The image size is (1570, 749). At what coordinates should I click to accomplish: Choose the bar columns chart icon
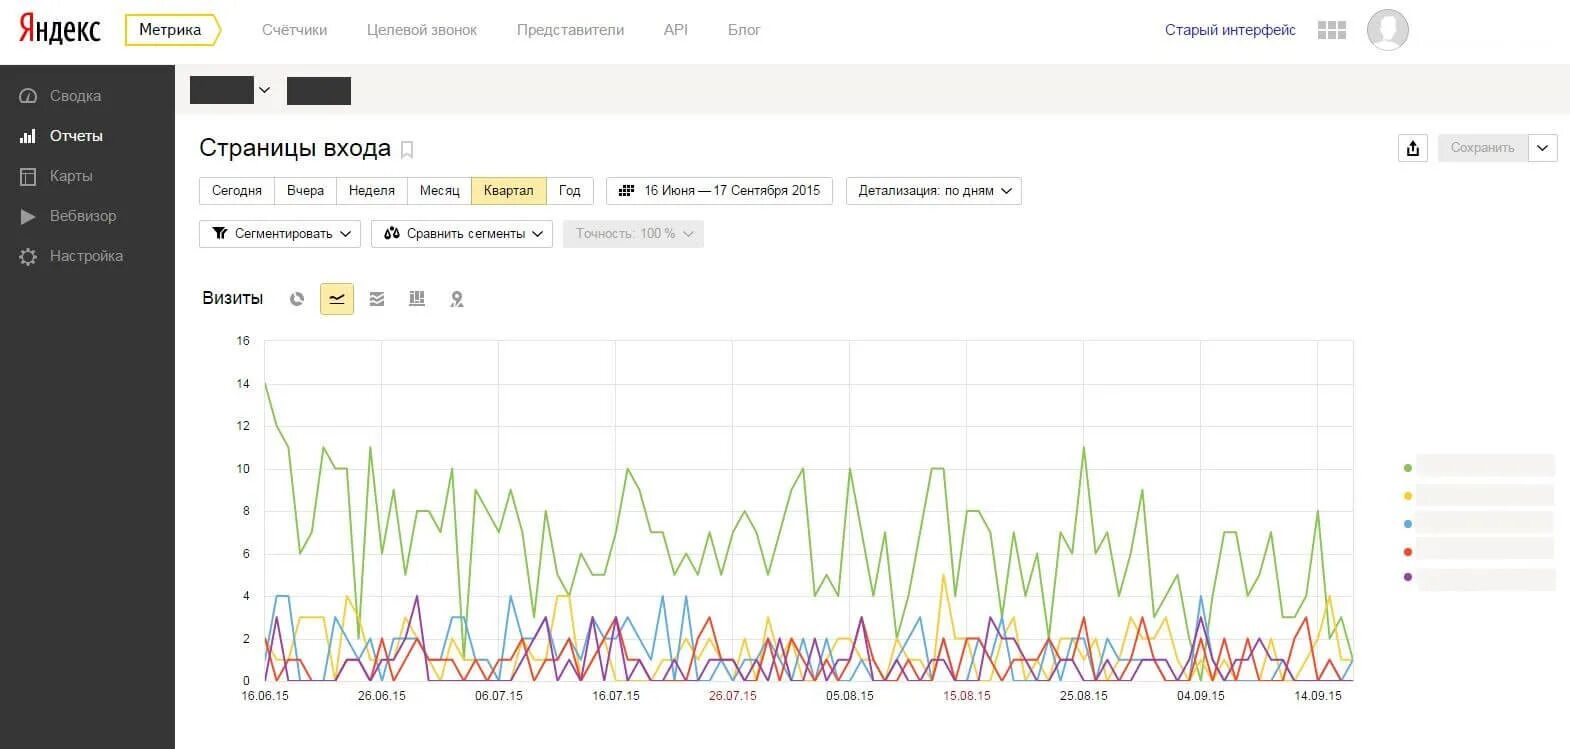(x=417, y=299)
